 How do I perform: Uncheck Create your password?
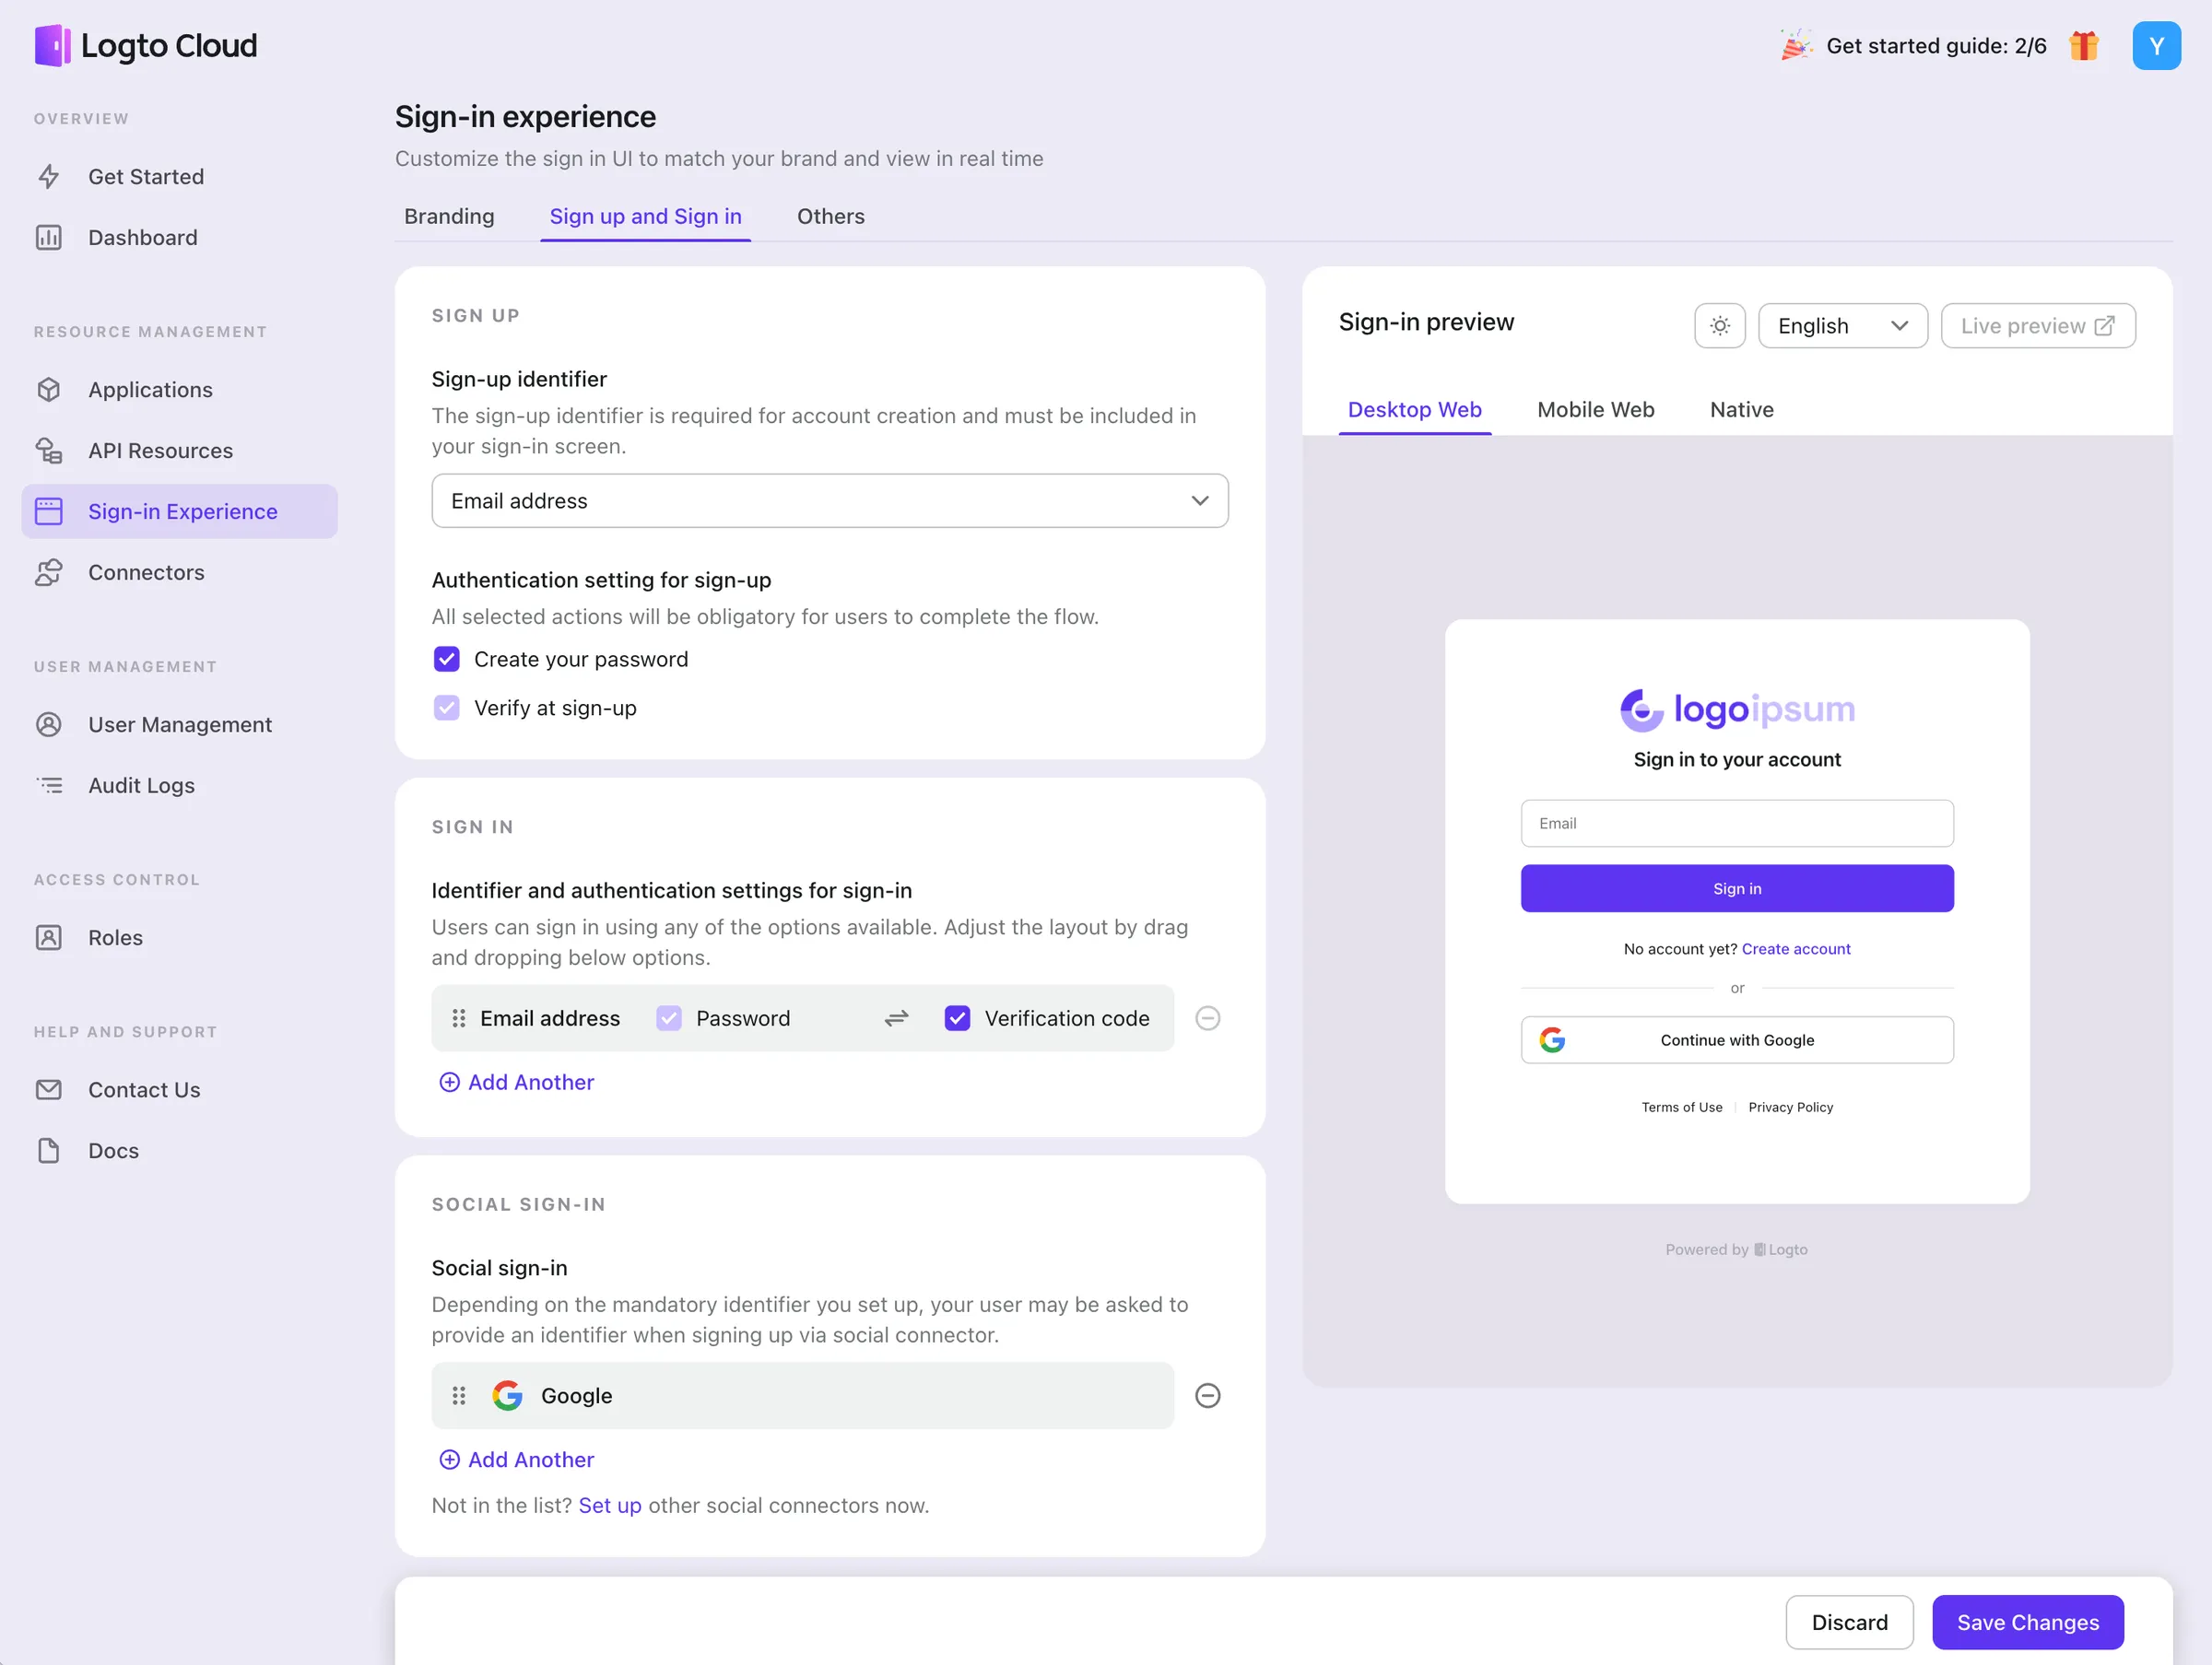point(446,658)
